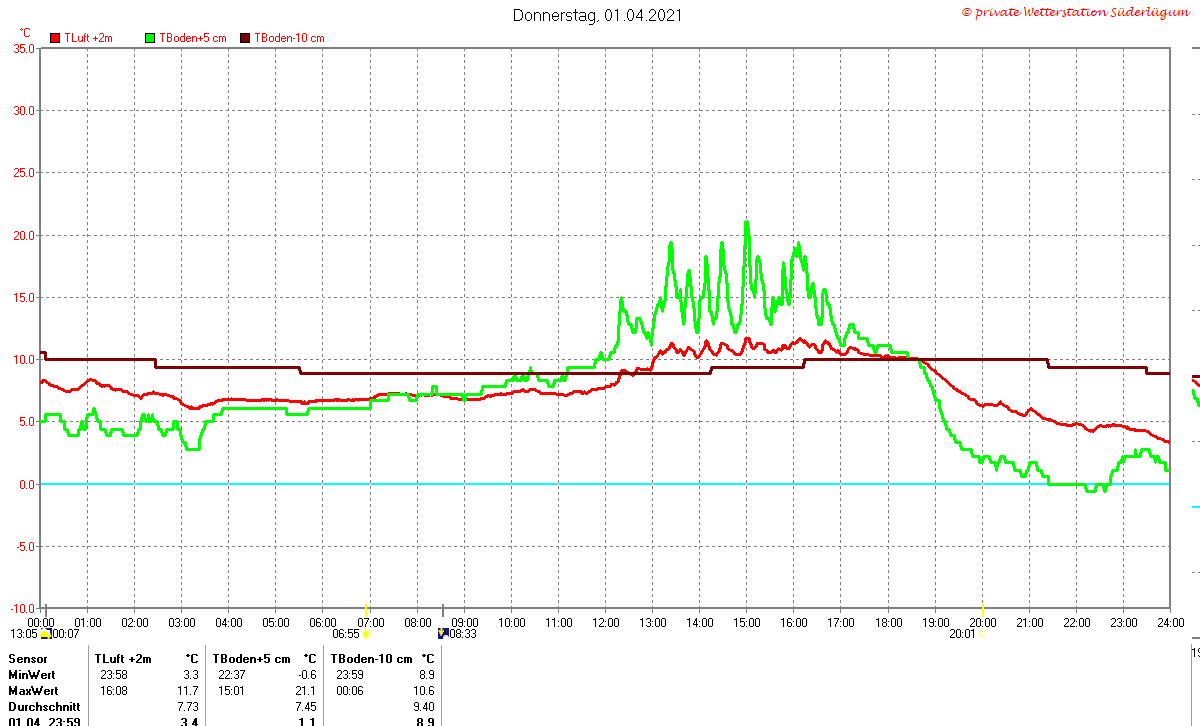Viewport: 1200px width, 726px height.
Task: Select the TBoden-10 cm legend label
Action: pyautogui.click(x=289, y=38)
